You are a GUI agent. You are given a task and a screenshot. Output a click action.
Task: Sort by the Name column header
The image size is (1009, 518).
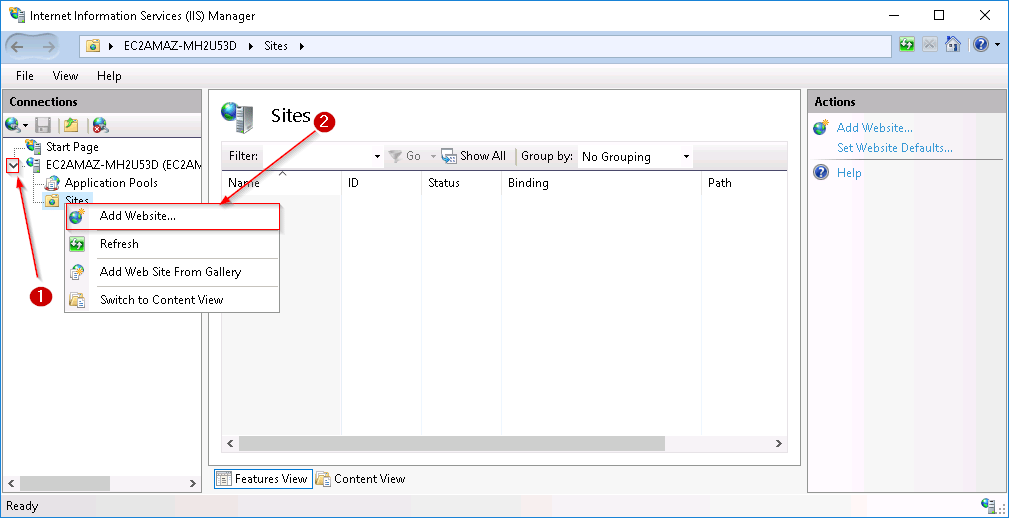coord(281,183)
